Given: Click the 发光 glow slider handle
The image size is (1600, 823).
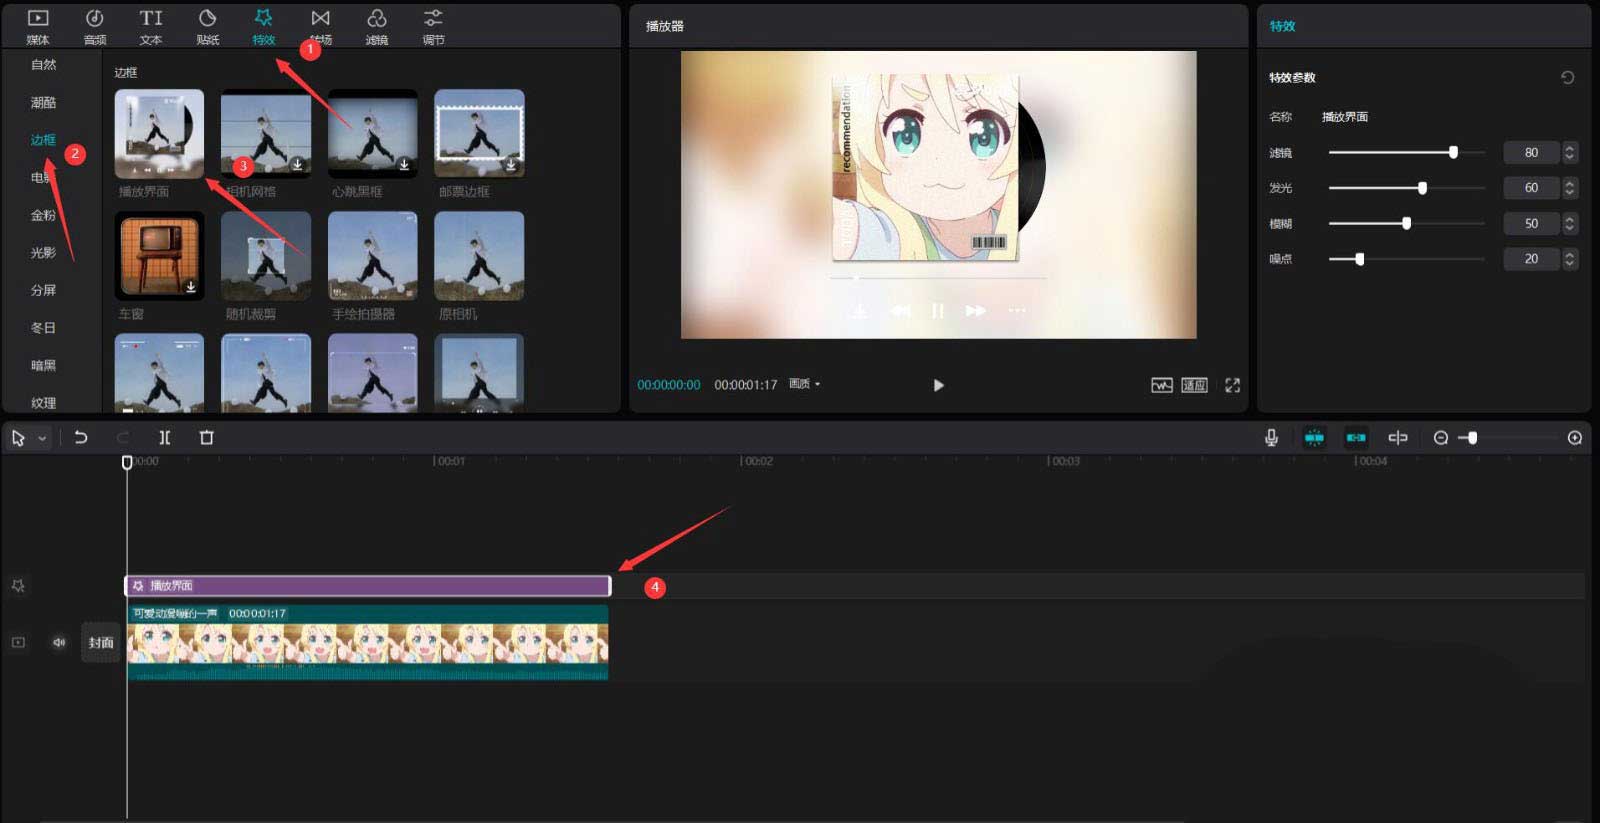Looking at the screenshot, I should 1422,188.
